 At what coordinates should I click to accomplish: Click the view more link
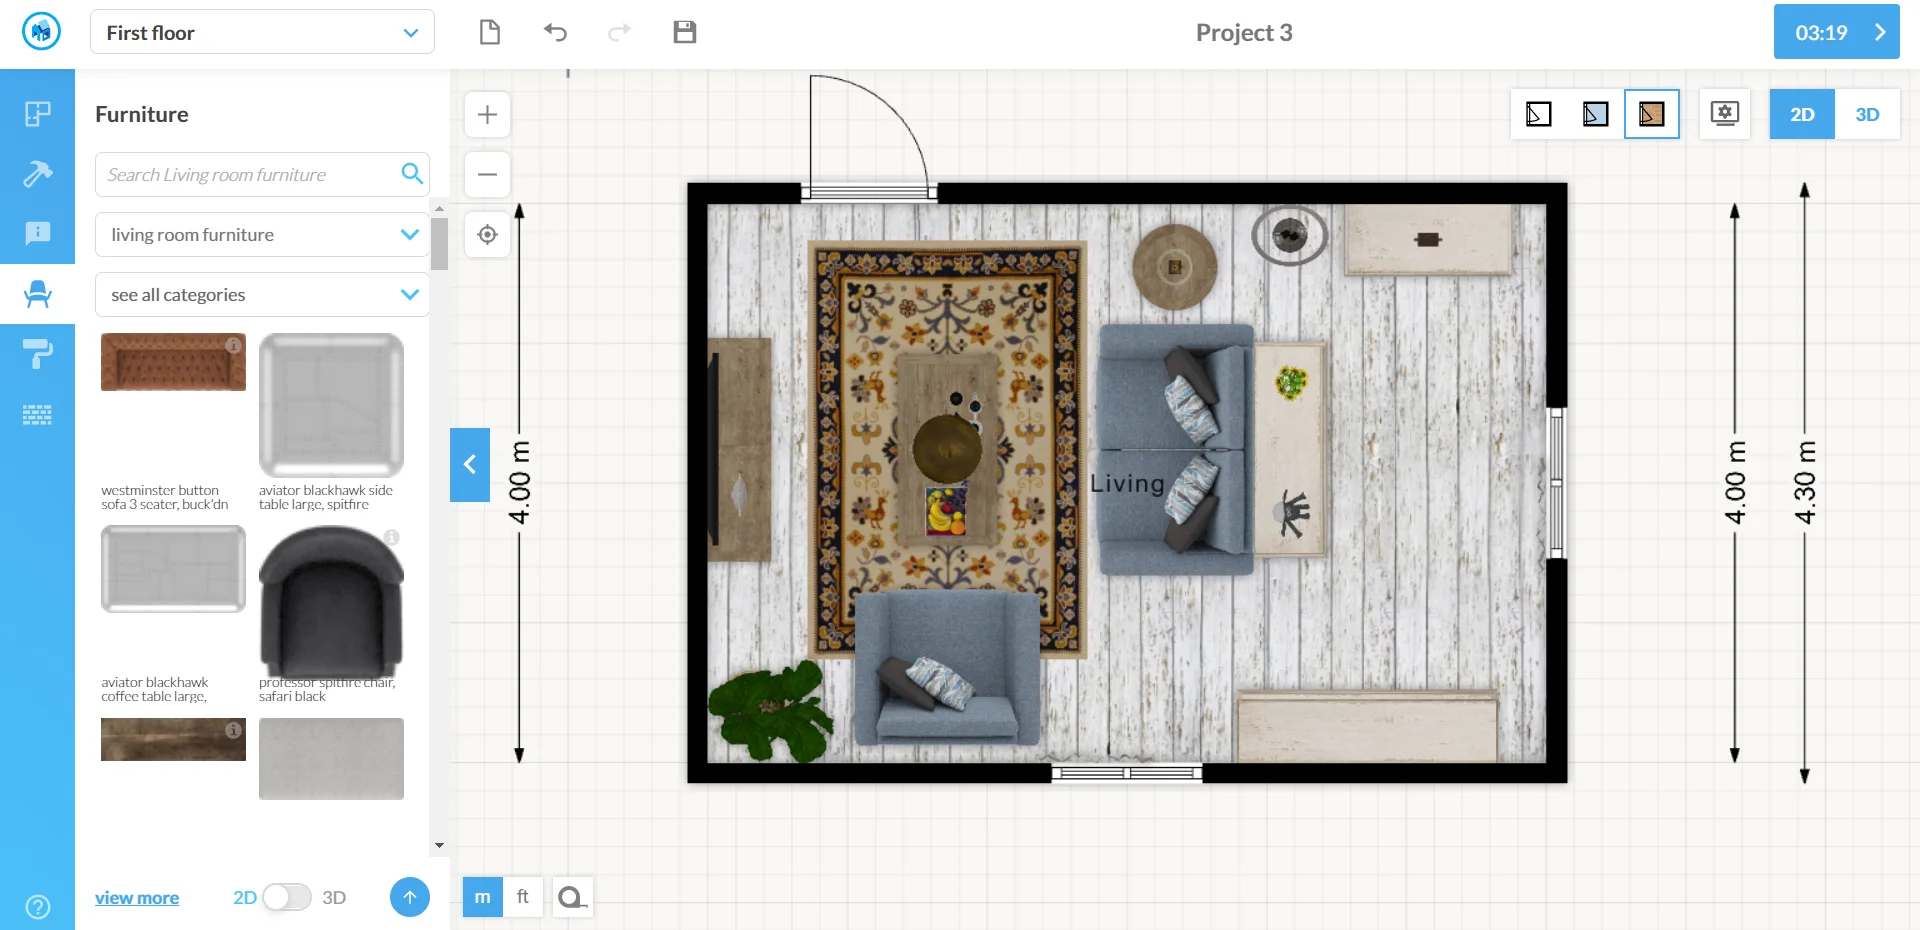click(137, 898)
